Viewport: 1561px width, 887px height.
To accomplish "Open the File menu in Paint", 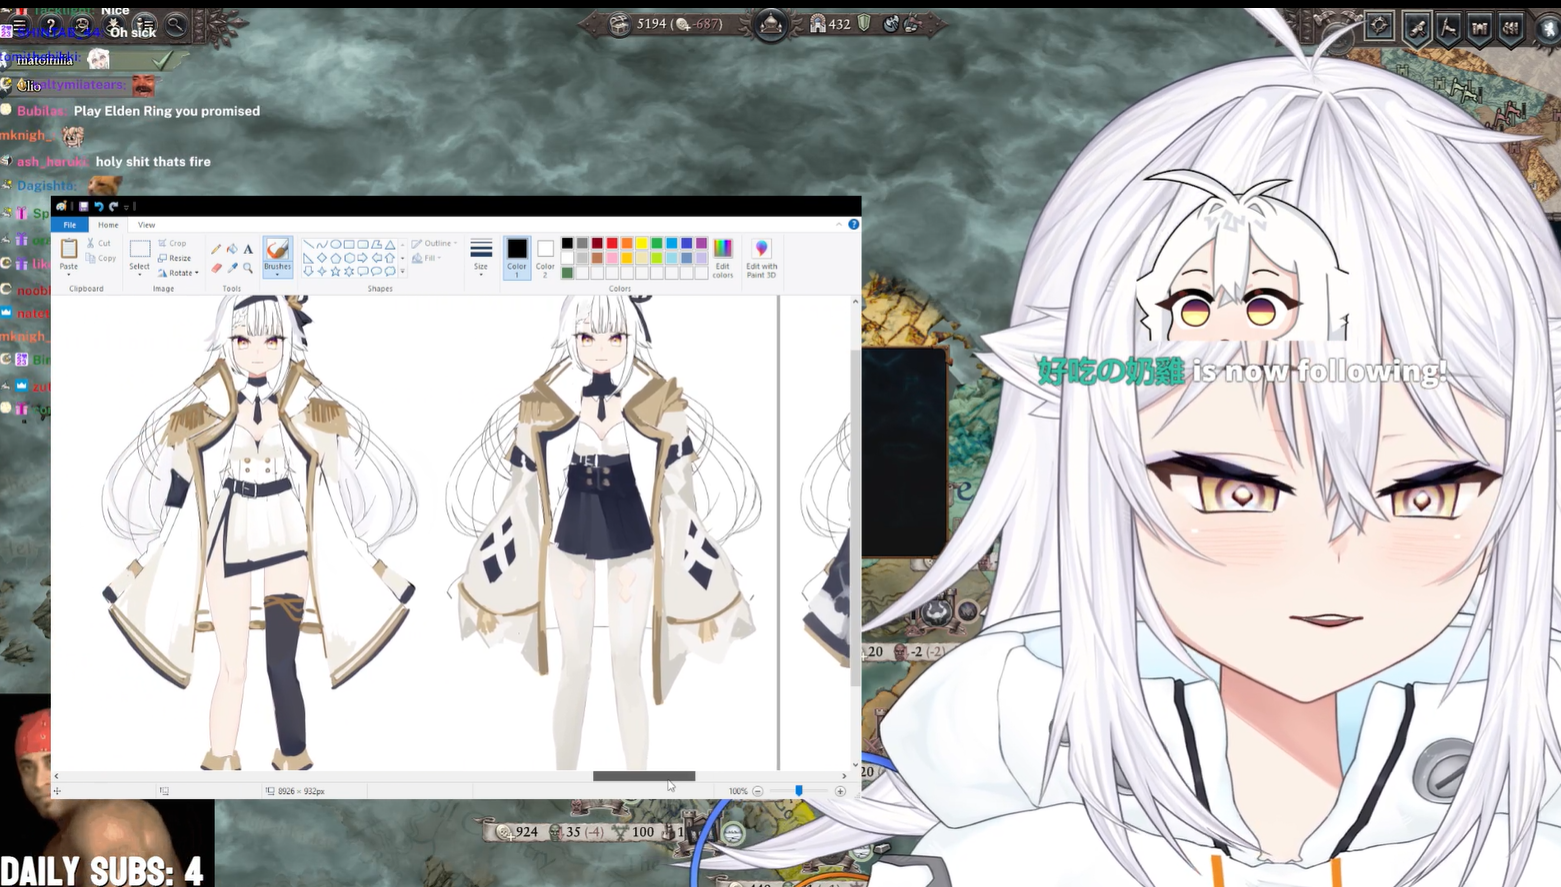I will pyautogui.click(x=70, y=225).
